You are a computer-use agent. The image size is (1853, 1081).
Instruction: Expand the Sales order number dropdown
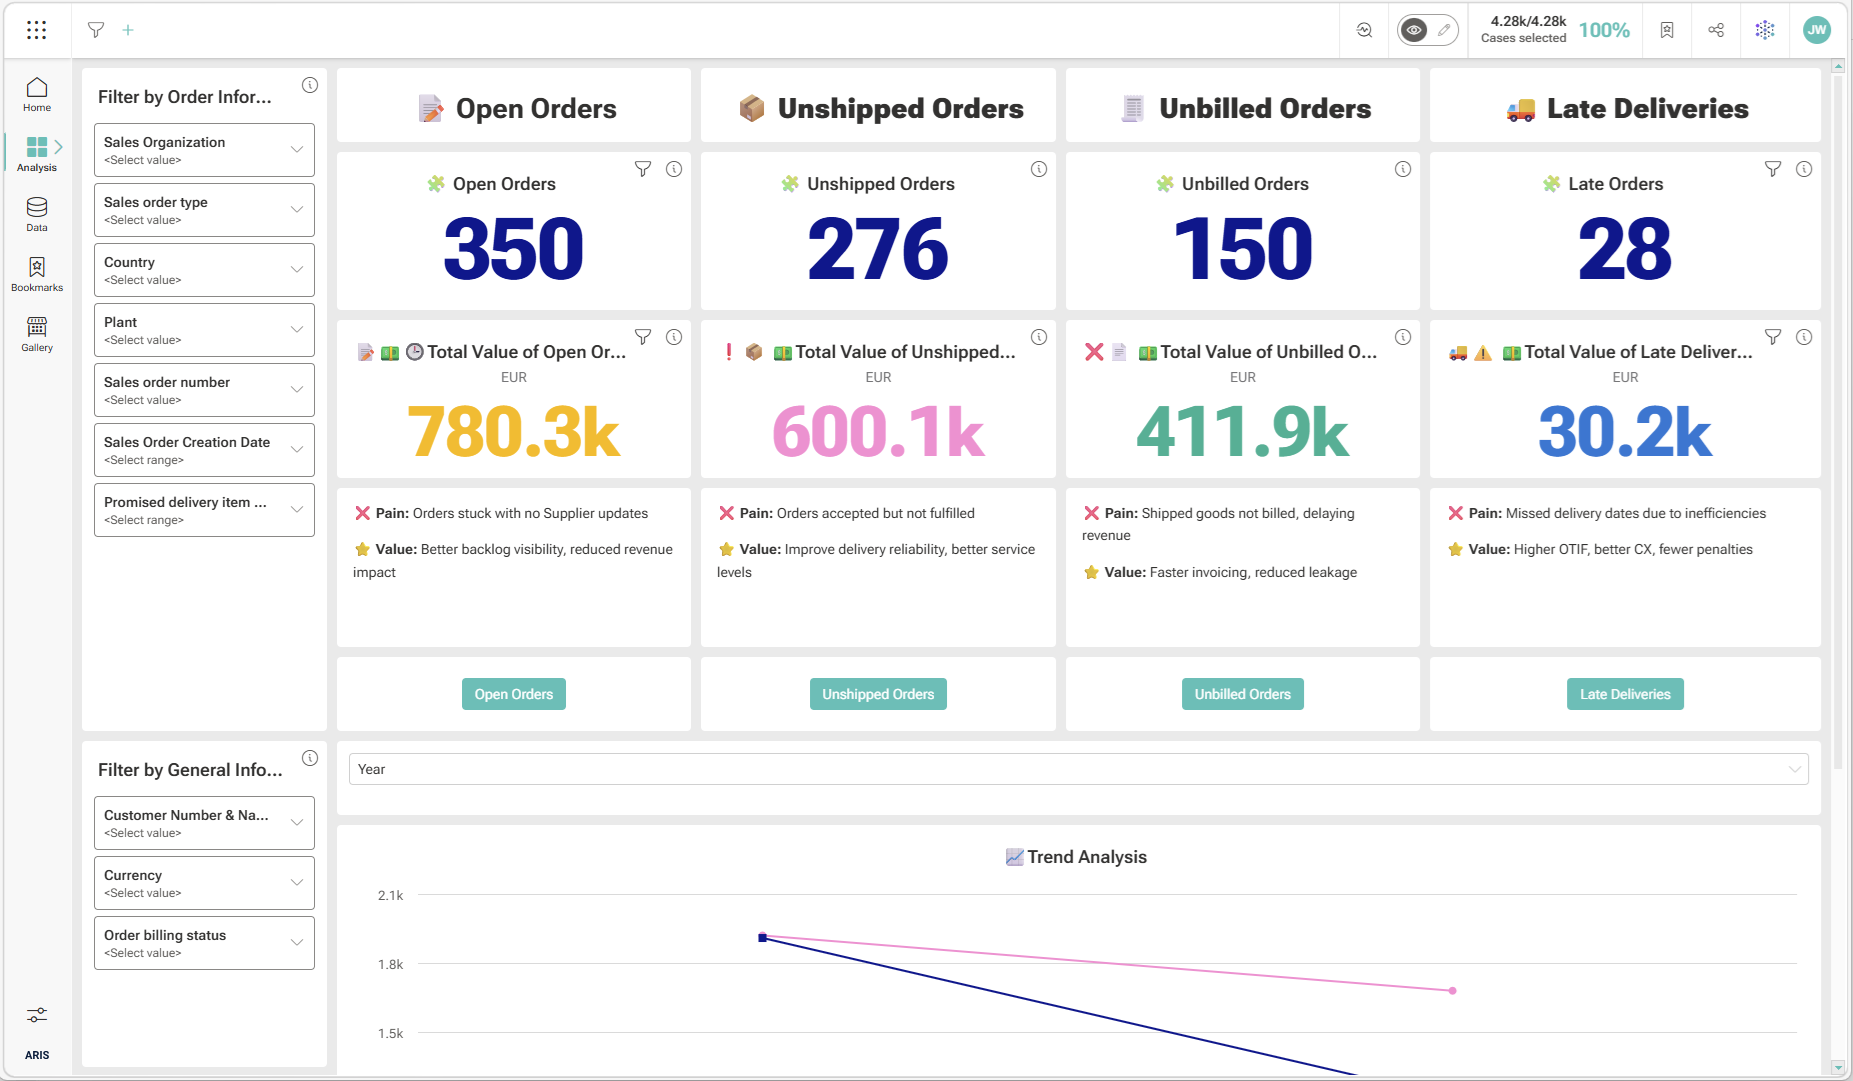(204, 390)
